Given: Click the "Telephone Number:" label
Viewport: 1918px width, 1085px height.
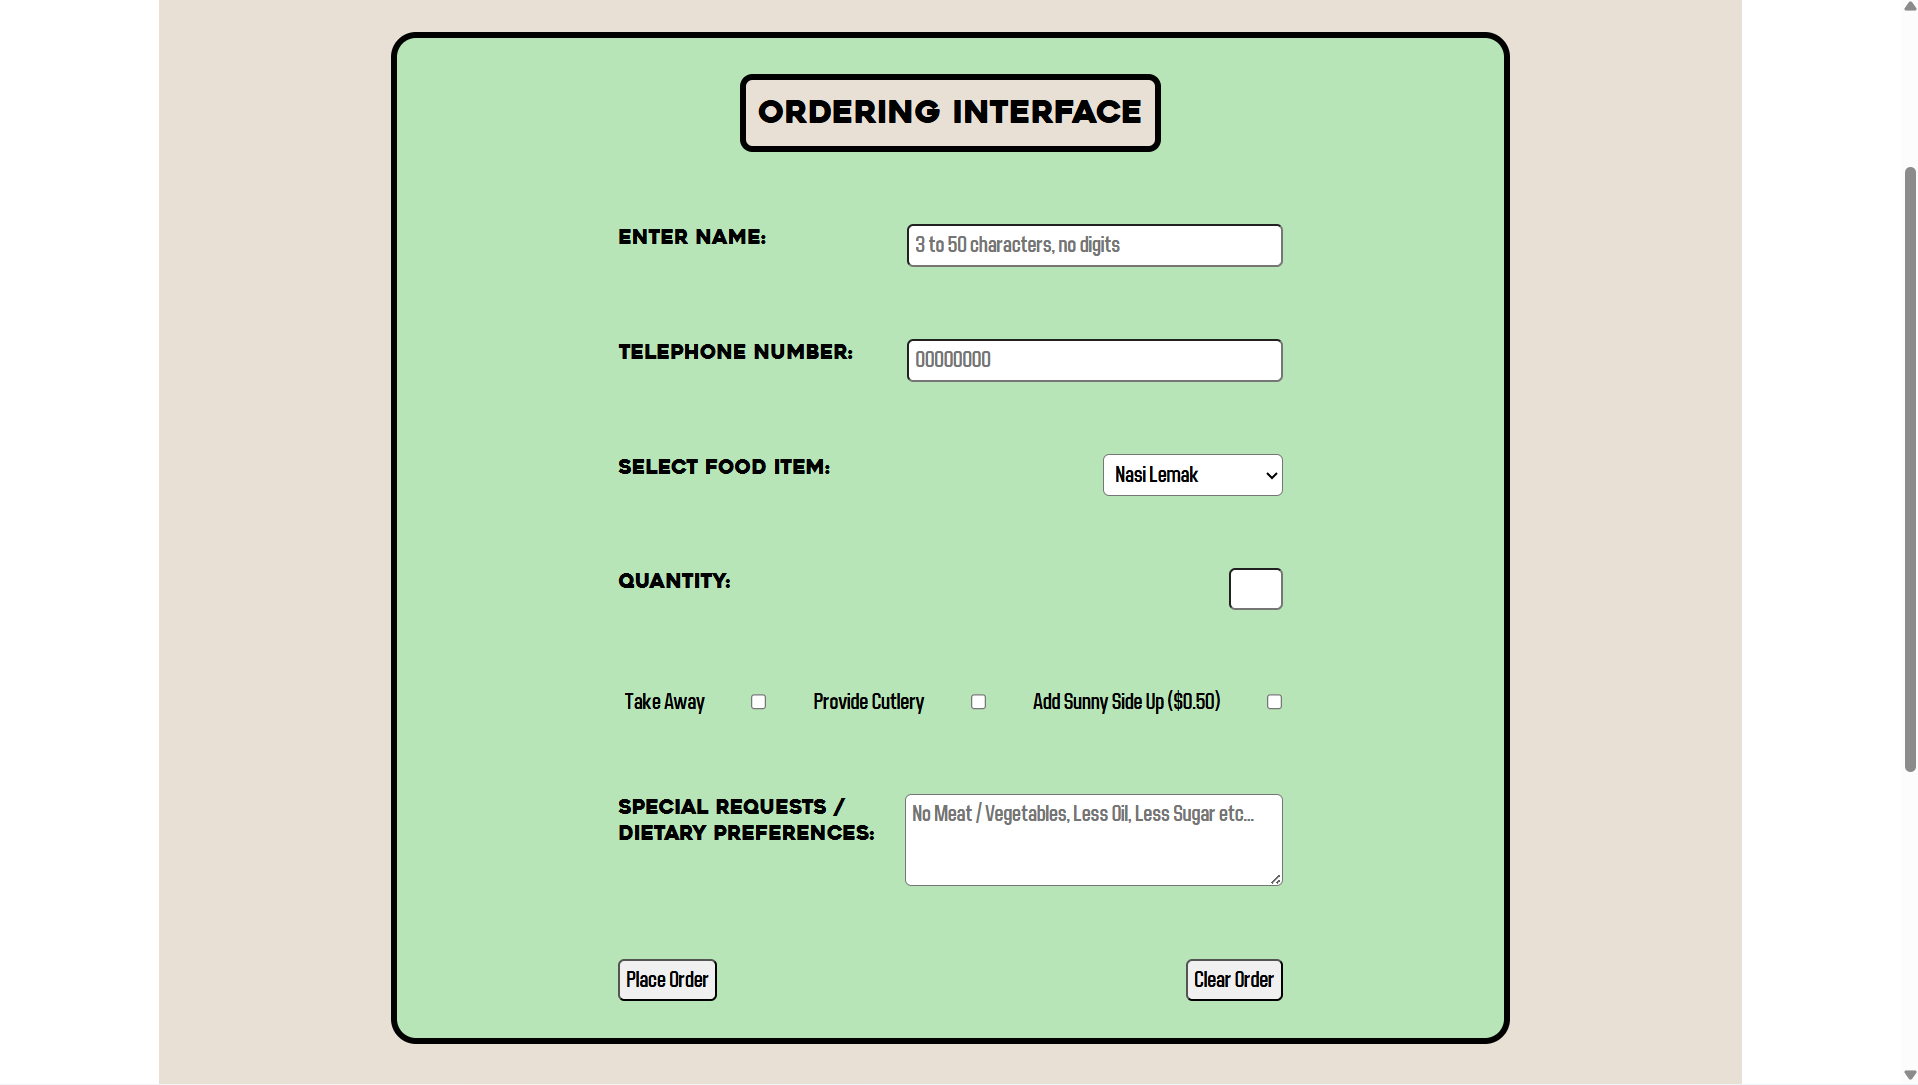Looking at the screenshot, I should (735, 352).
